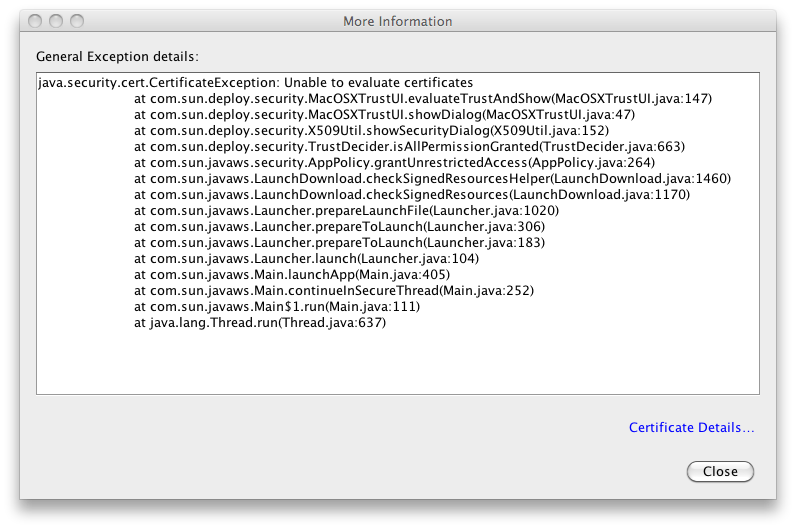This screenshot has height=529, width=796.
Task: Select the Main.continueInSecureThread trace line
Action: [x=334, y=290]
